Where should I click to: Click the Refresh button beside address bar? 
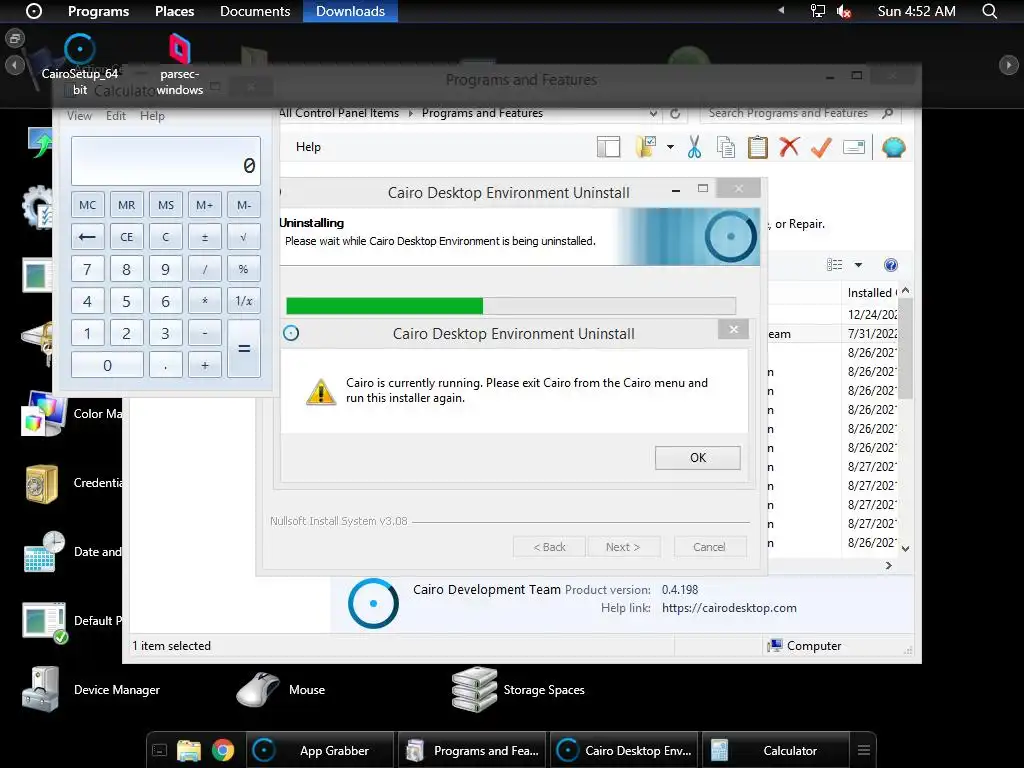[675, 114]
